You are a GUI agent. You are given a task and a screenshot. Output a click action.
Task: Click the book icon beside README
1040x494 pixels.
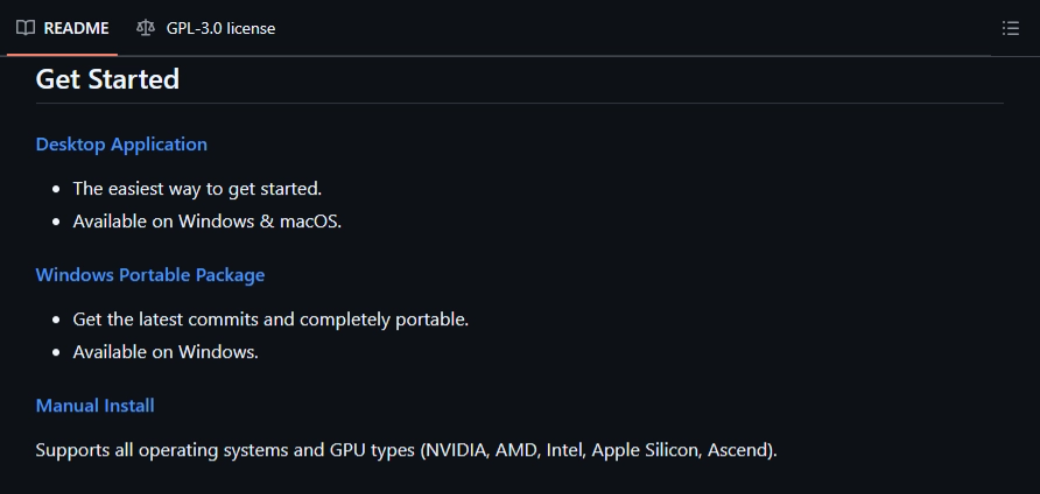coord(25,28)
